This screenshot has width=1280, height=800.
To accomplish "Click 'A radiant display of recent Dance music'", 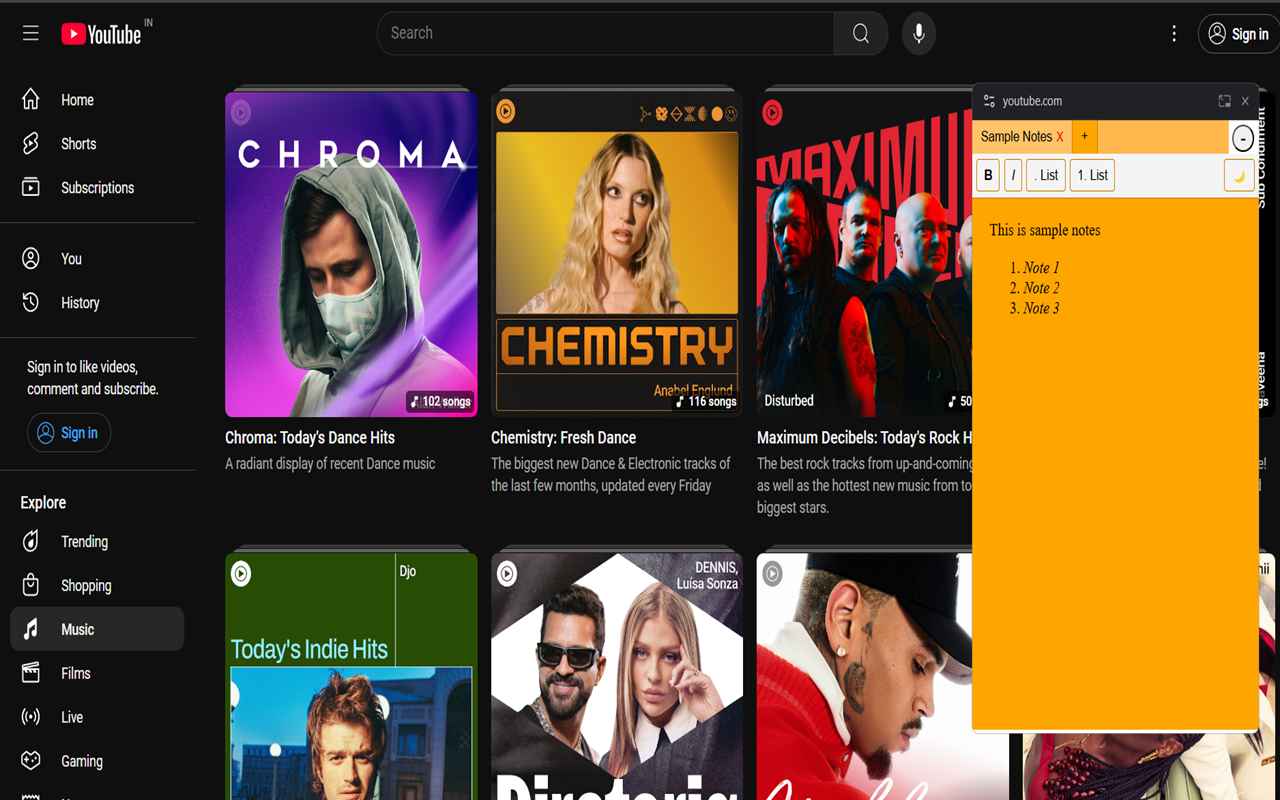I will [330, 464].
